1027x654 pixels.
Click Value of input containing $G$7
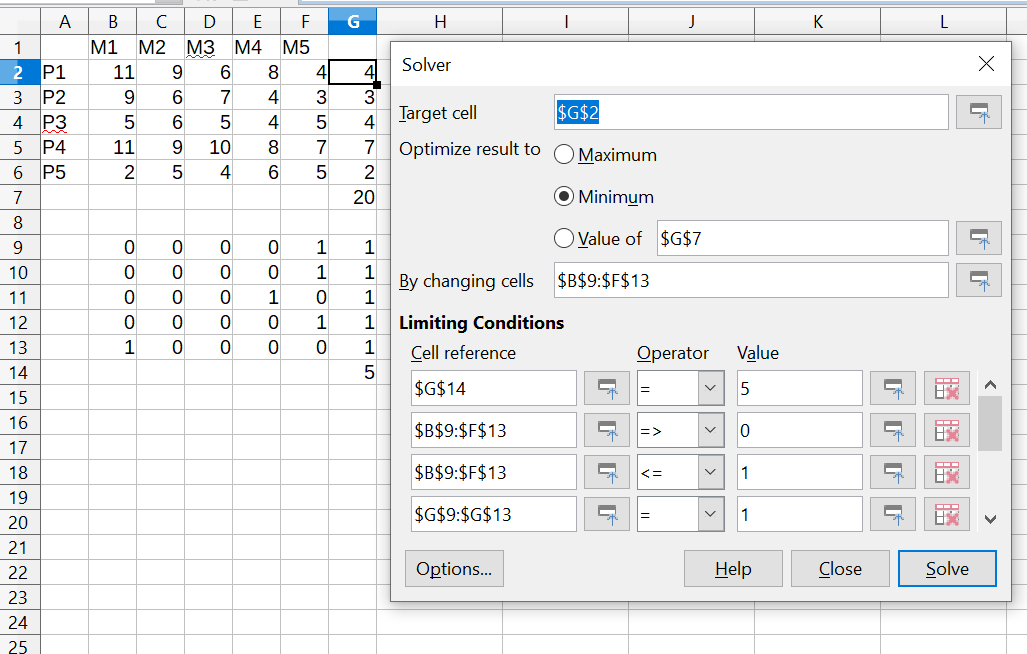coord(802,238)
